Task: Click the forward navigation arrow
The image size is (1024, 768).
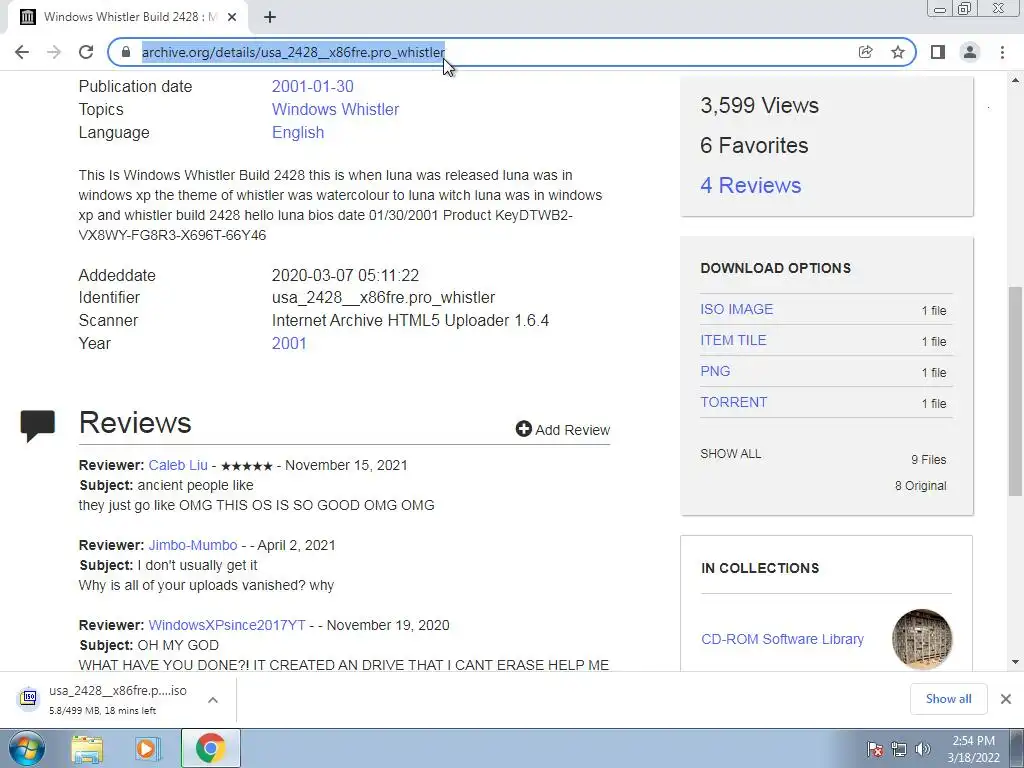Action: point(54,52)
